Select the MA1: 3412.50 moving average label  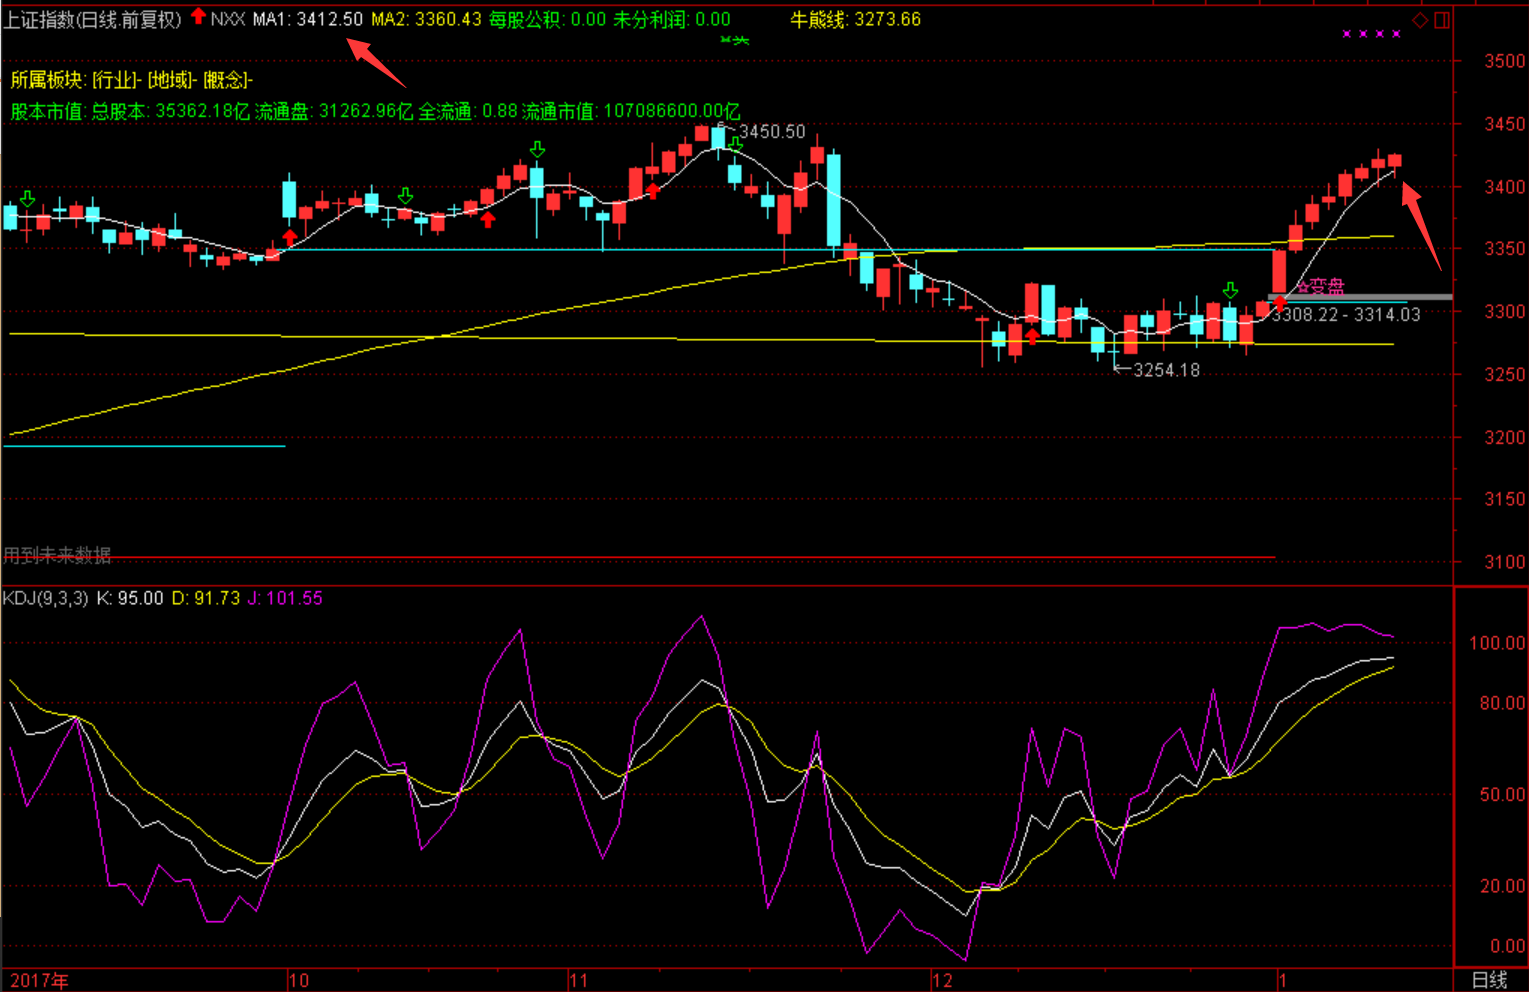(308, 19)
